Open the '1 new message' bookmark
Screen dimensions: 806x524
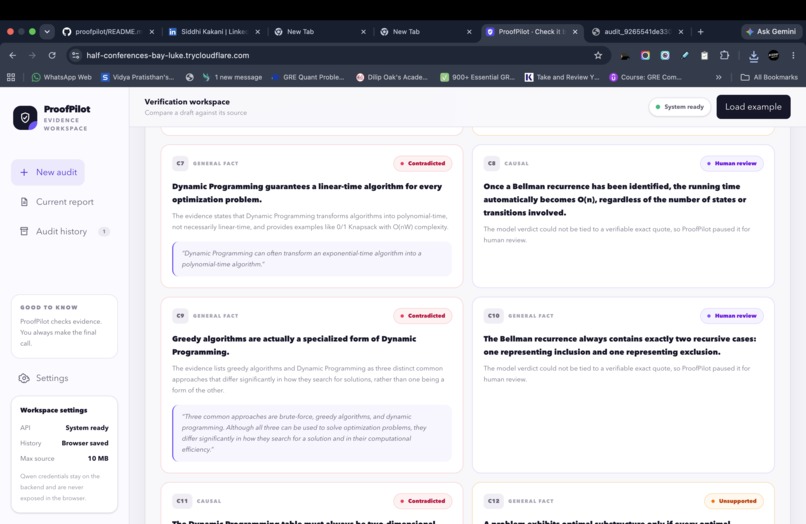pyautogui.click(x=232, y=78)
